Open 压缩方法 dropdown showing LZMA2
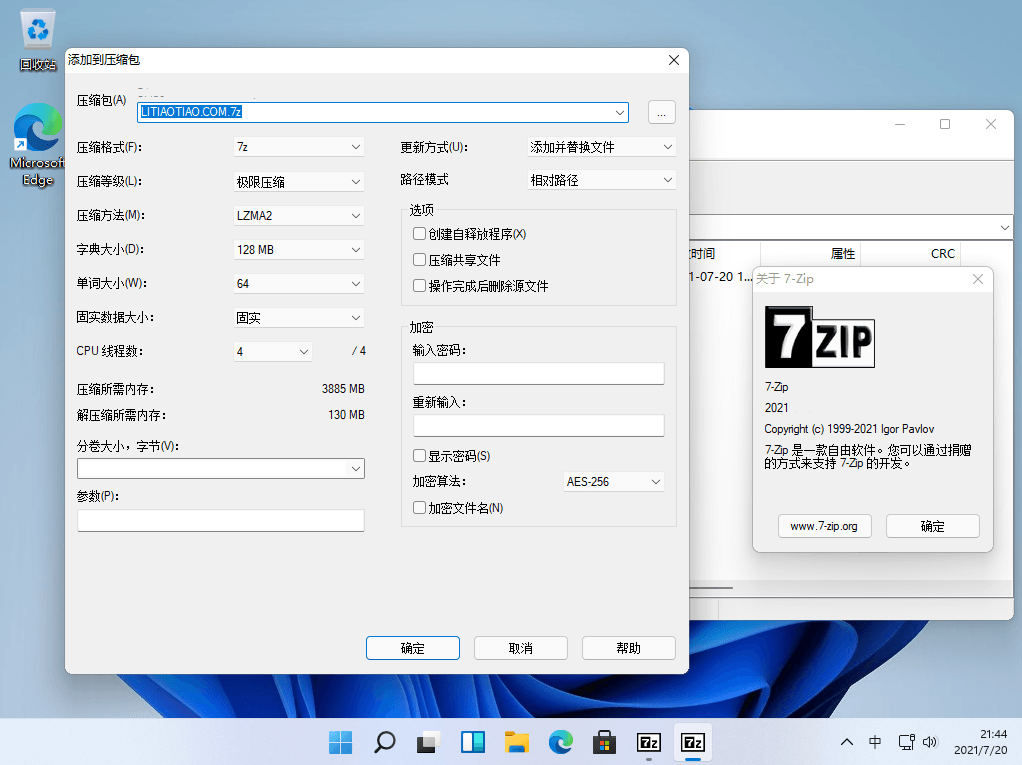Screen dimensions: 1022x765 [299, 216]
